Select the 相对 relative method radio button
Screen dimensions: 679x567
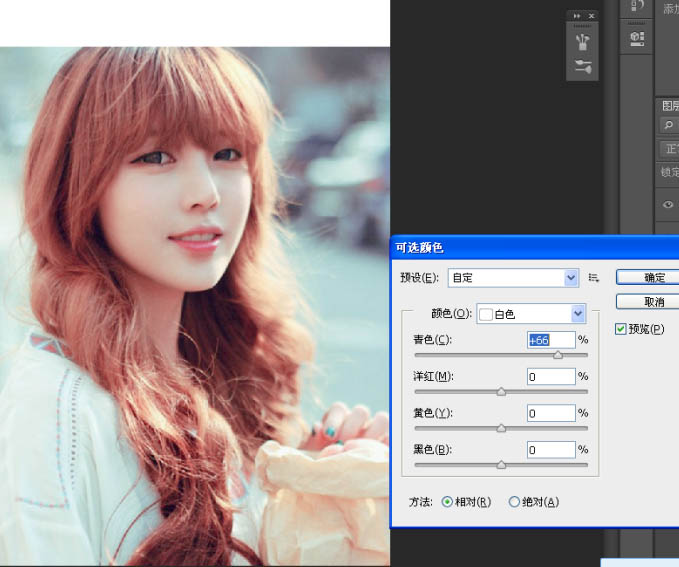[447, 502]
